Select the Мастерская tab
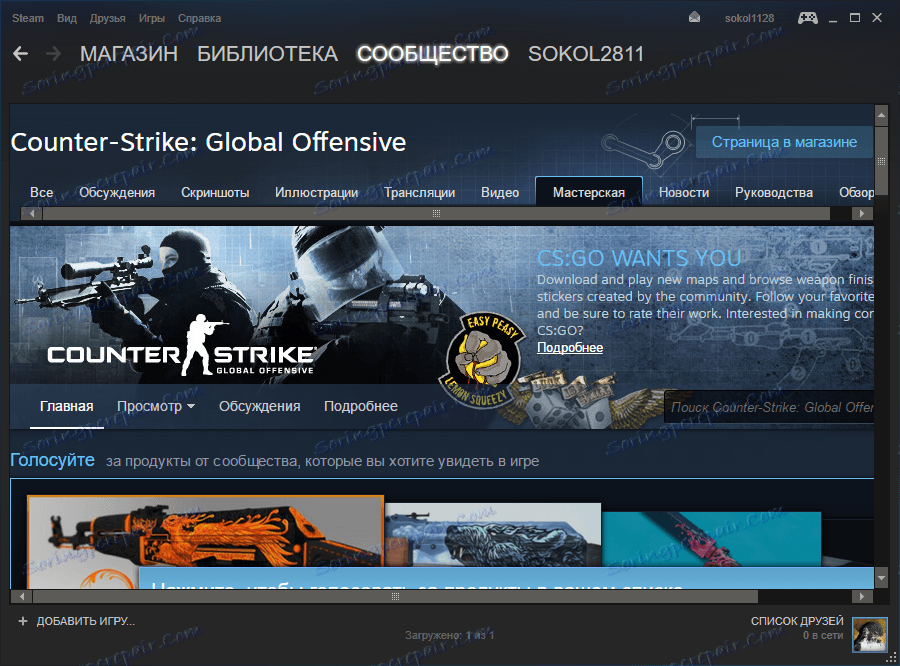The height and width of the screenshot is (666, 900). 589,192
